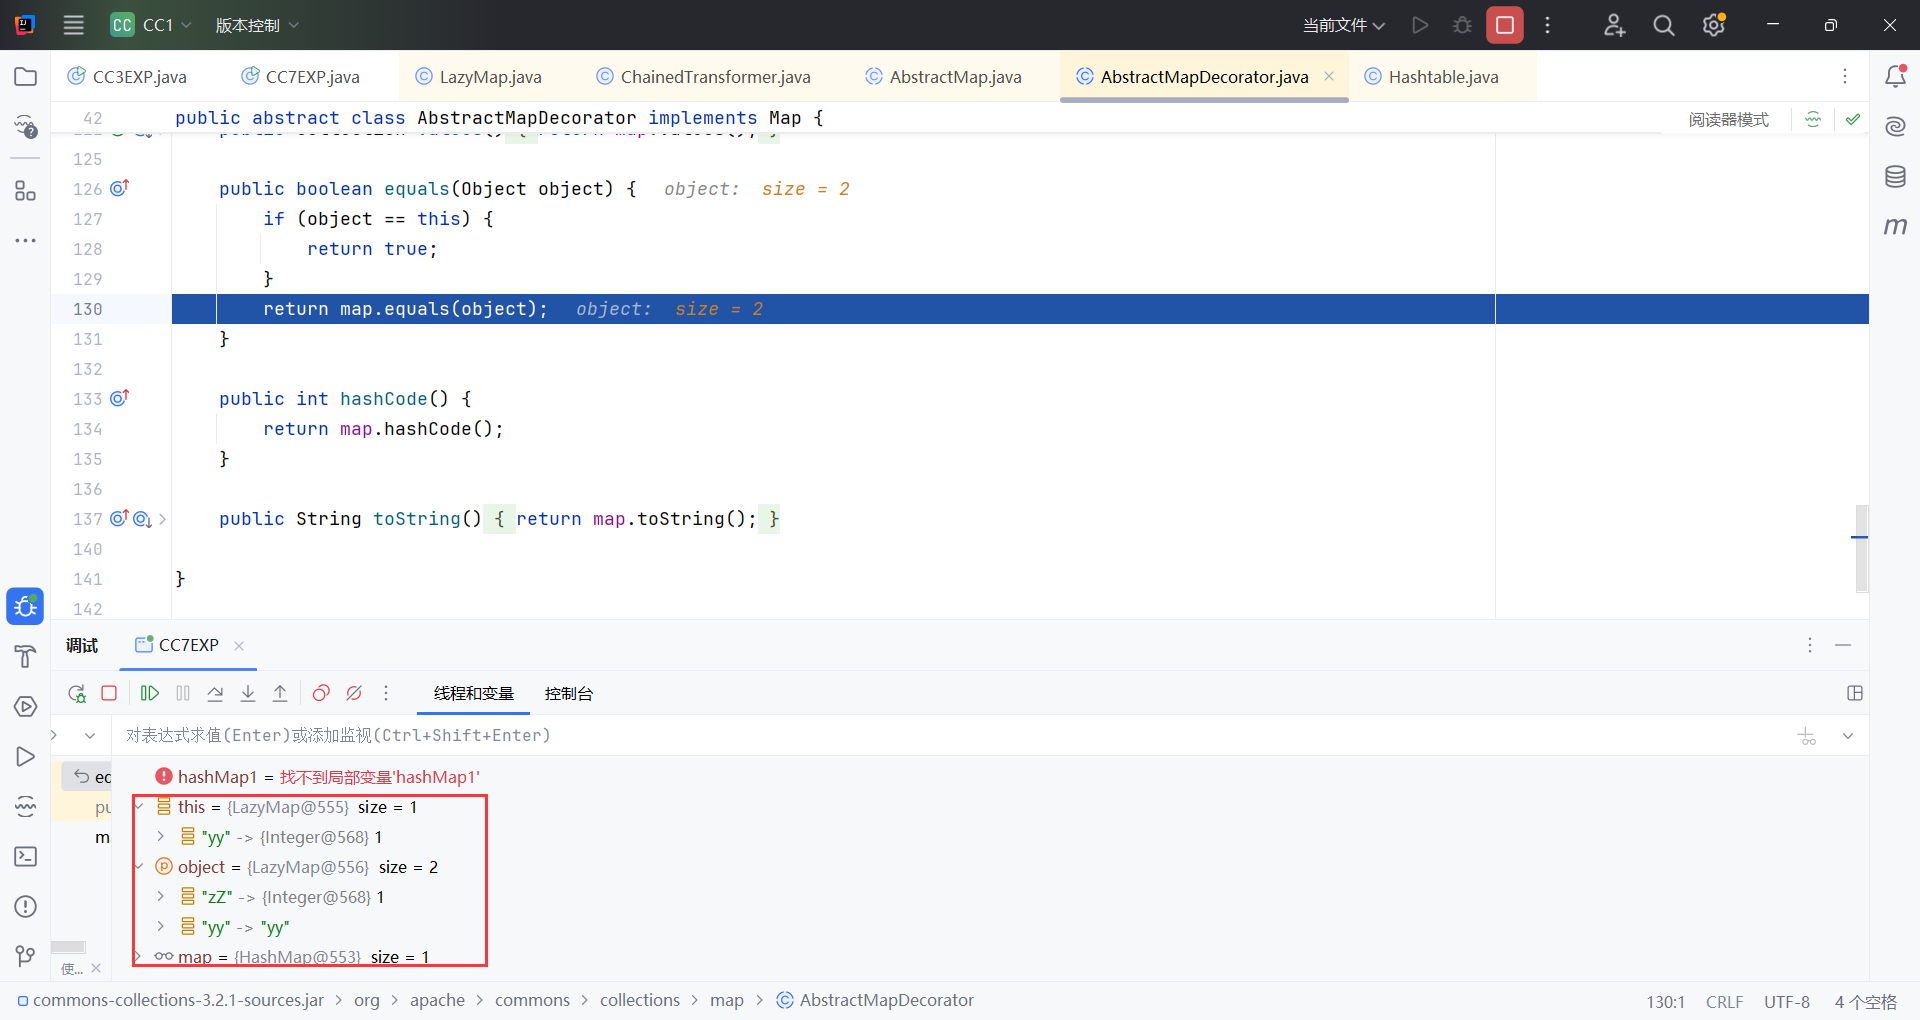The image size is (1920, 1020).
Task: Click the Rerun CC7EXP debug icon
Action: [x=77, y=693]
